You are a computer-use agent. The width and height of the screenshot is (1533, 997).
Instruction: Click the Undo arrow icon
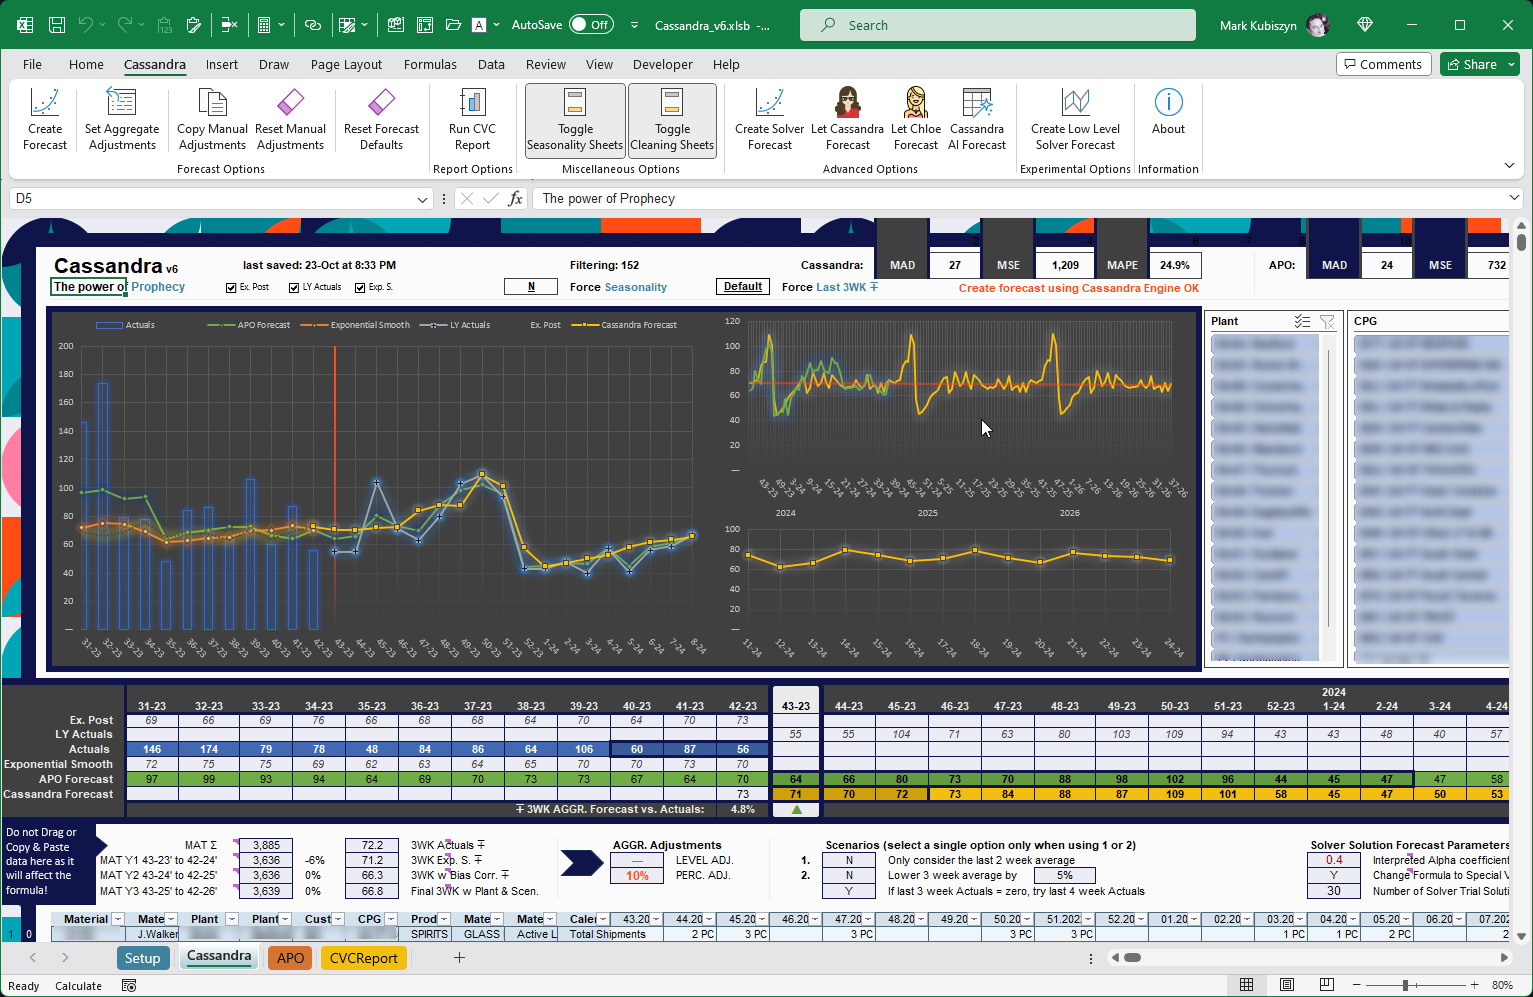(86, 25)
